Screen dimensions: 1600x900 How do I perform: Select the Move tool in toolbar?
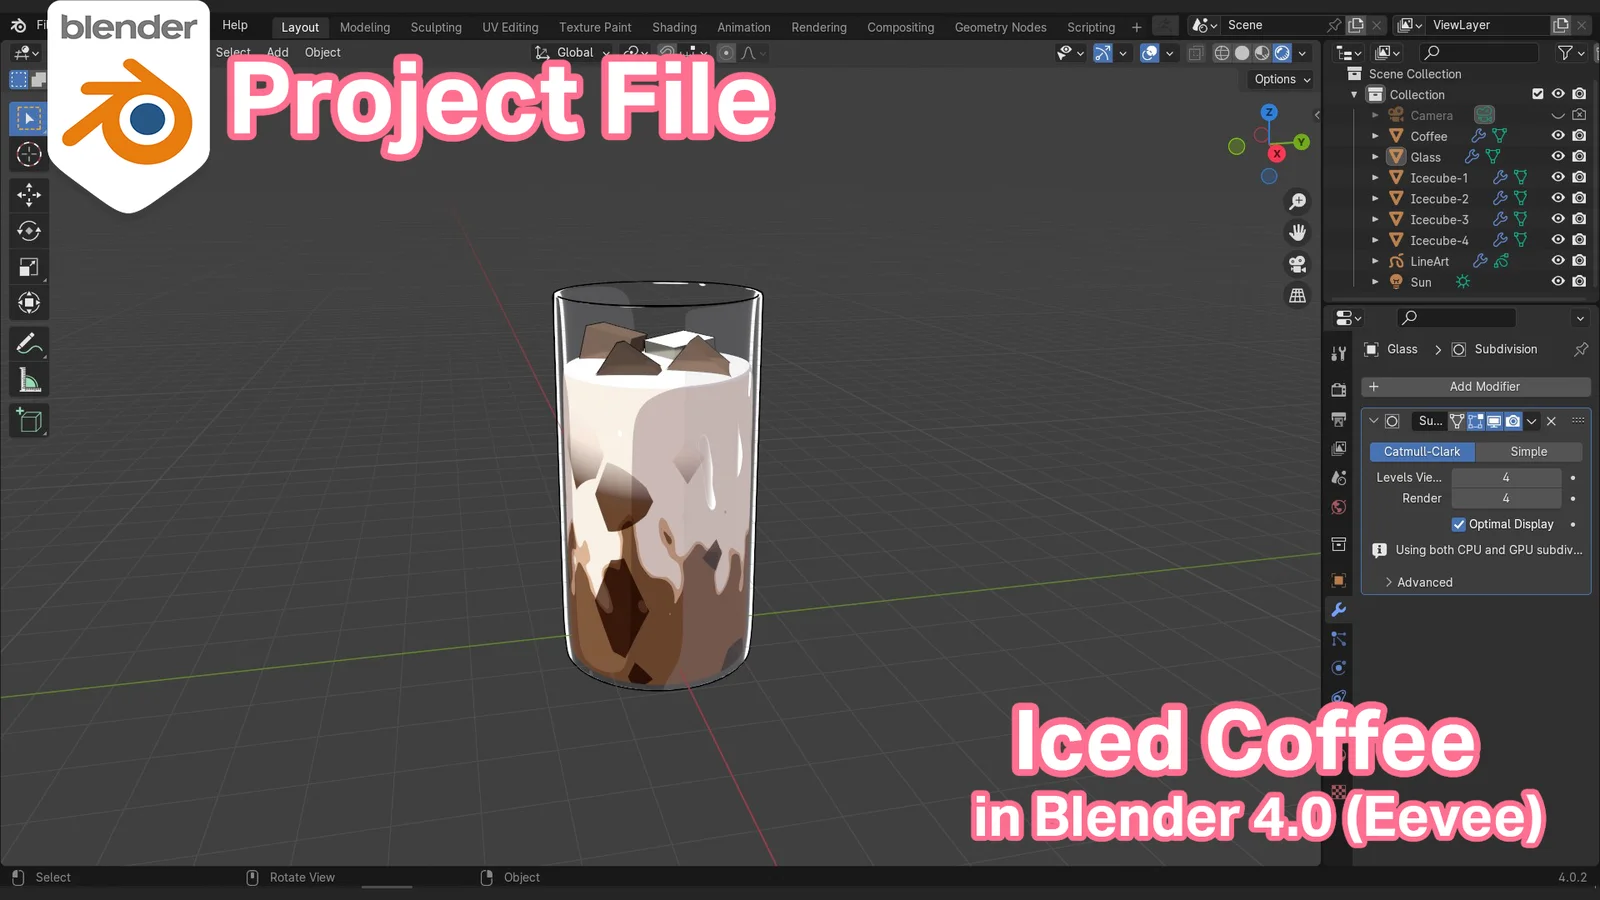(29, 194)
